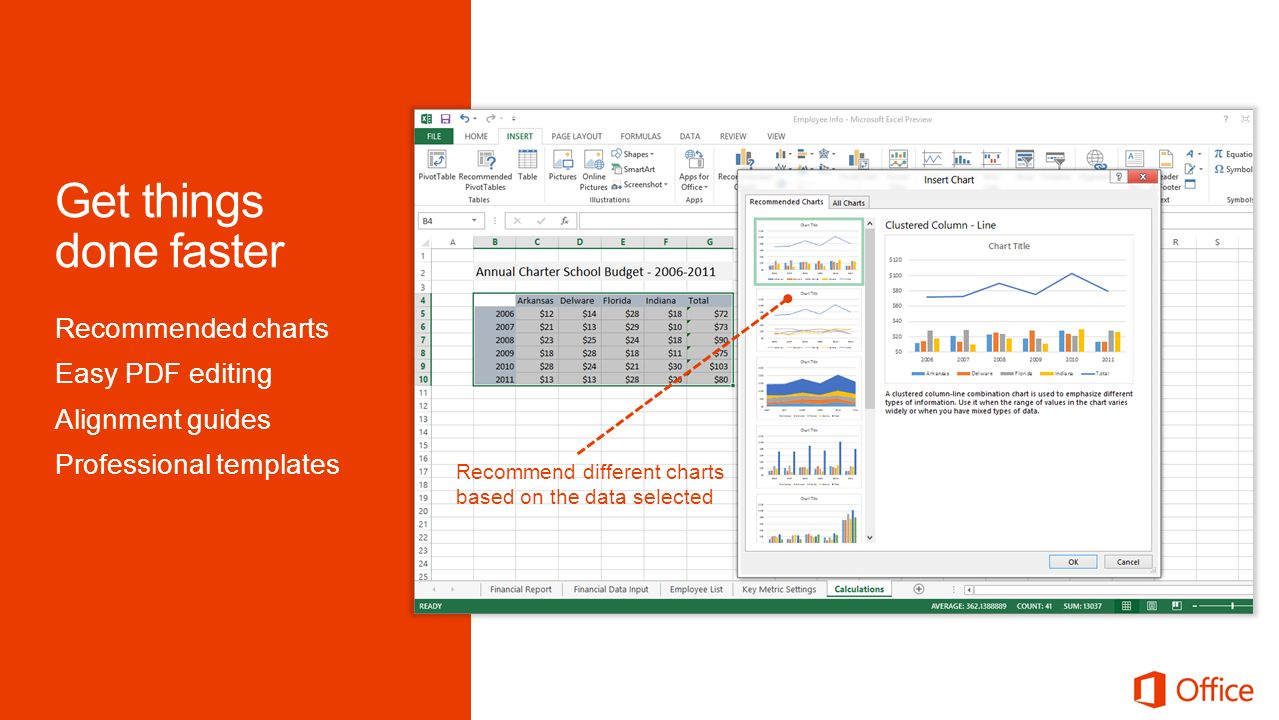Click the PivotTable icon
1279x720 pixels.
tap(437, 159)
